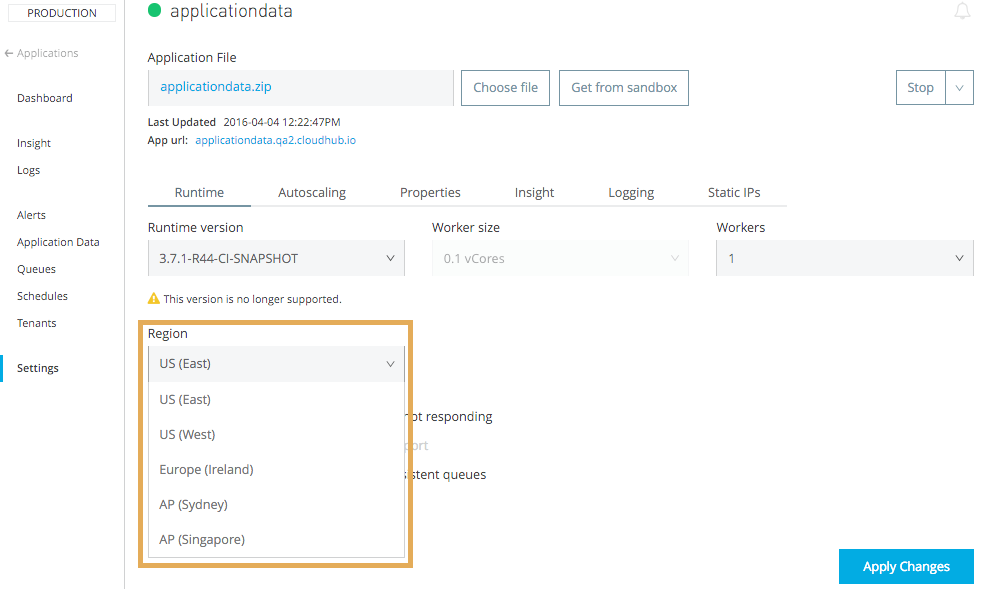Click the yellow warning icon for unsupported version
The image size is (983, 589).
[154, 298]
